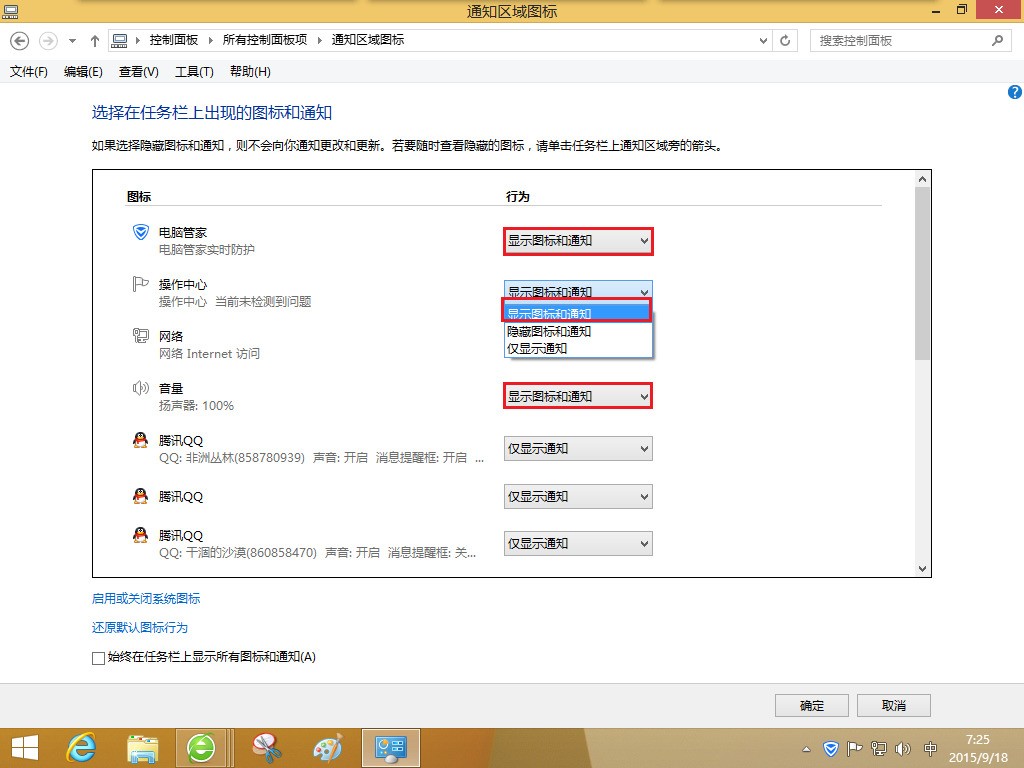Click the Refresh button beside the address bar
The height and width of the screenshot is (768, 1024).
pos(785,40)
